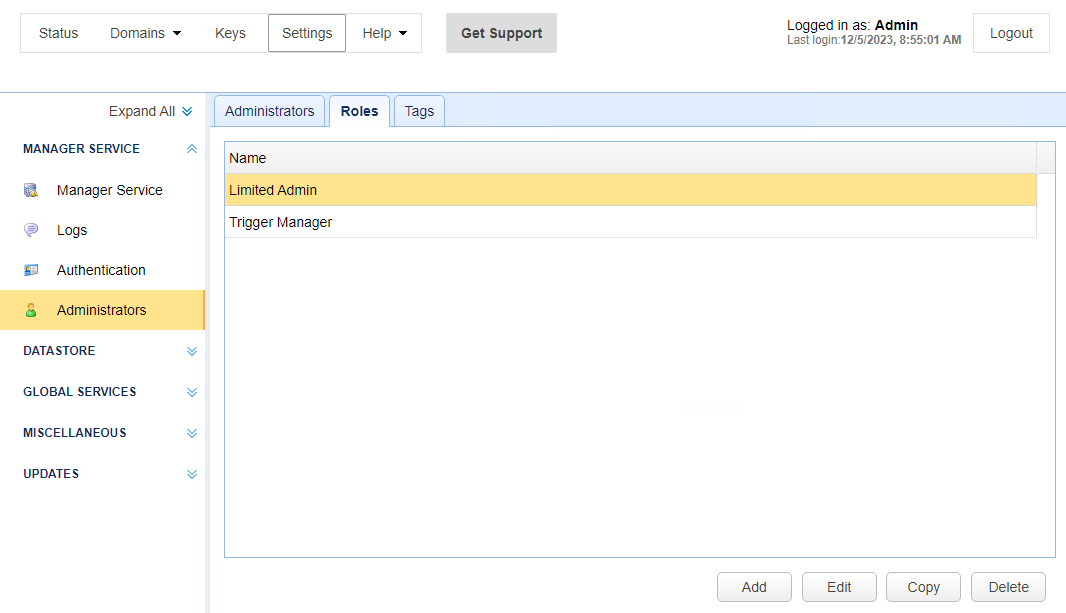Viewport: 1066px width, 613px height.
Task: Expand the Miscellaneous section
Action: tap(192, 434)
